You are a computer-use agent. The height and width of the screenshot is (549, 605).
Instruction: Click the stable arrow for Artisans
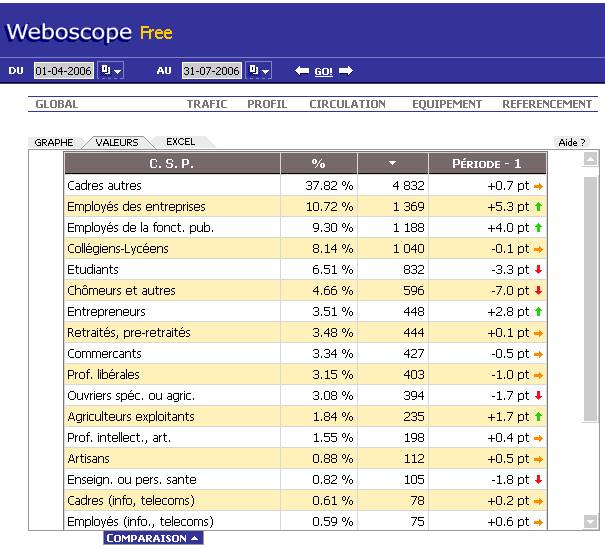(x=538, y=459)
